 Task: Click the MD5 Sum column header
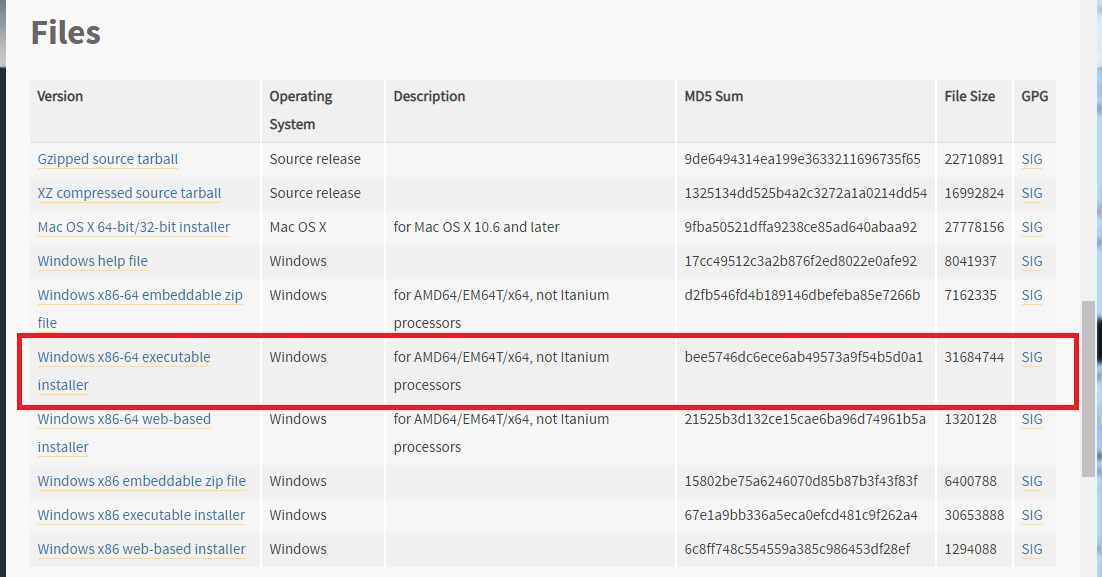pos(713,96)
